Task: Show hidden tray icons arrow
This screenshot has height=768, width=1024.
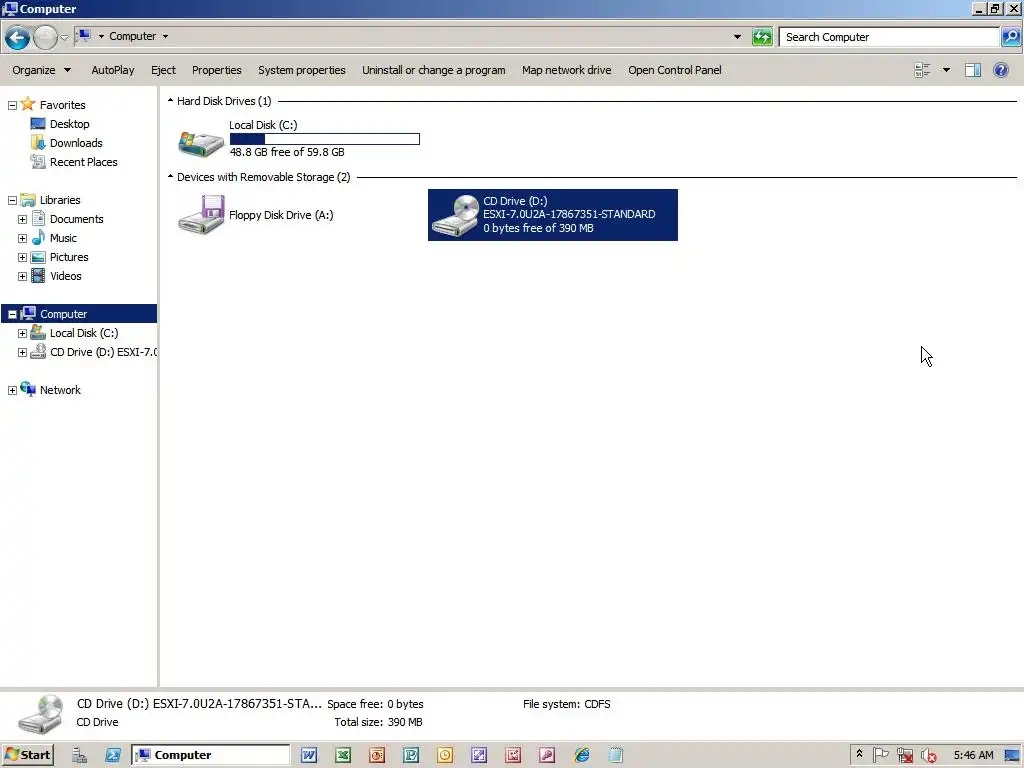Action: click(x=859, y=754)
